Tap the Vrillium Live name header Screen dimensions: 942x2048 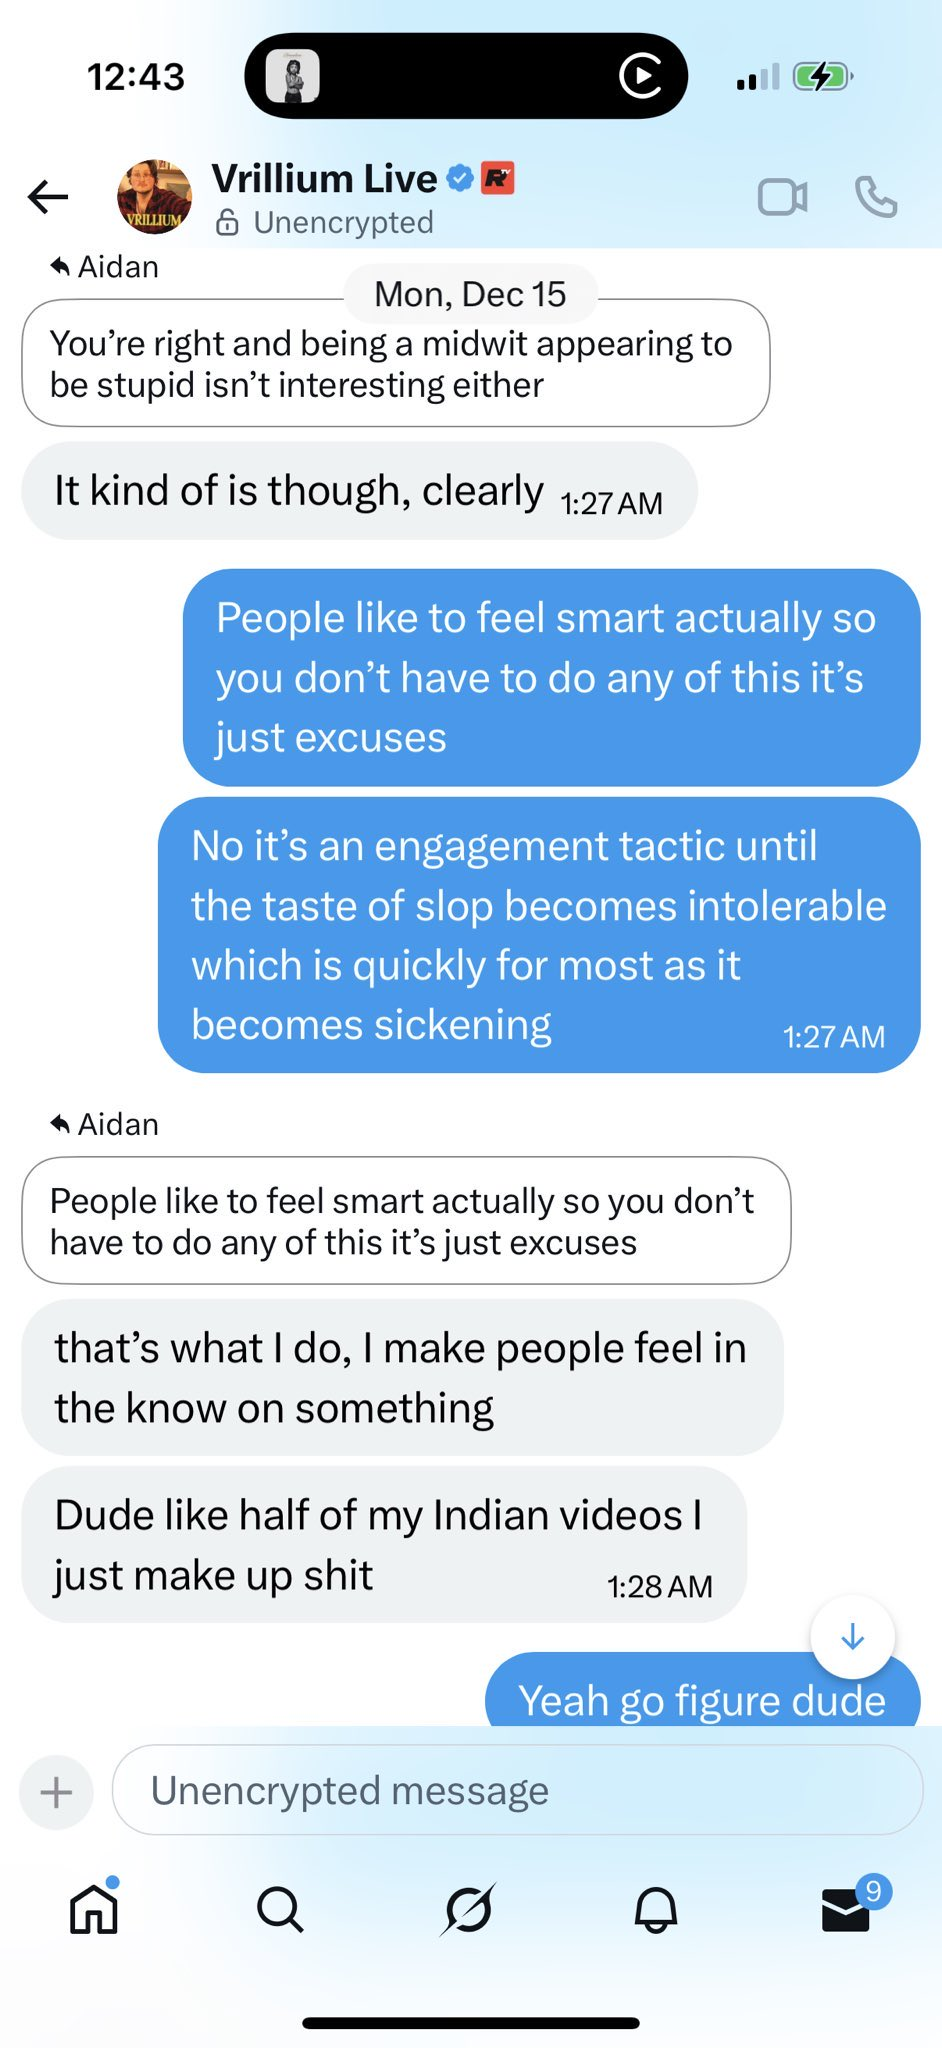pos(324,179)
